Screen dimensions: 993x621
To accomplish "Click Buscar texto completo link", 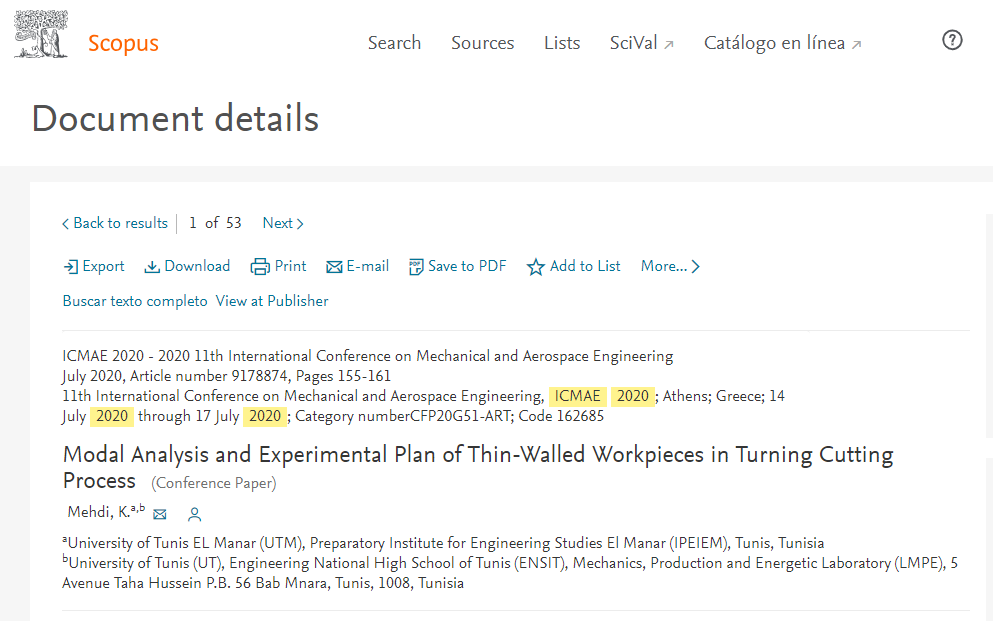I will pyautogui.click(x=135, y=301).
